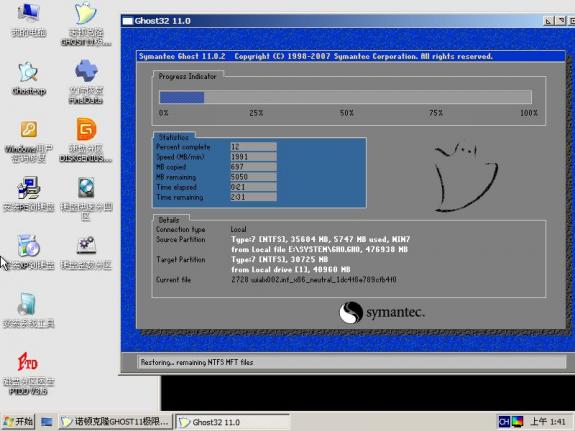Click the Percent complete value 12
Screen dimensions: 575x431
pyautogui.click(x=253, y=147)
